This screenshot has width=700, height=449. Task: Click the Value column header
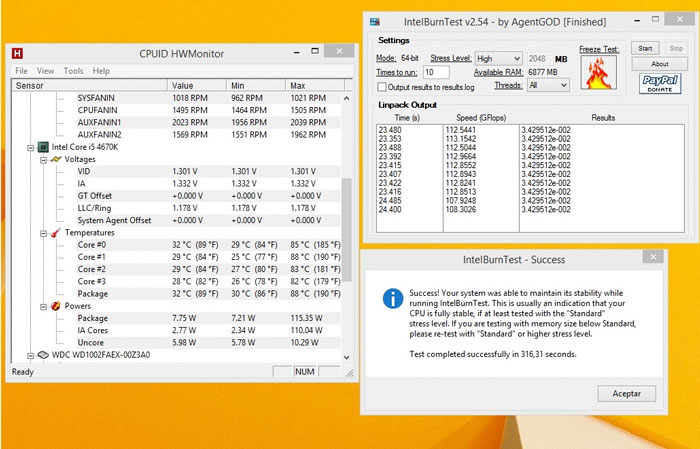[x=197, y=85]
